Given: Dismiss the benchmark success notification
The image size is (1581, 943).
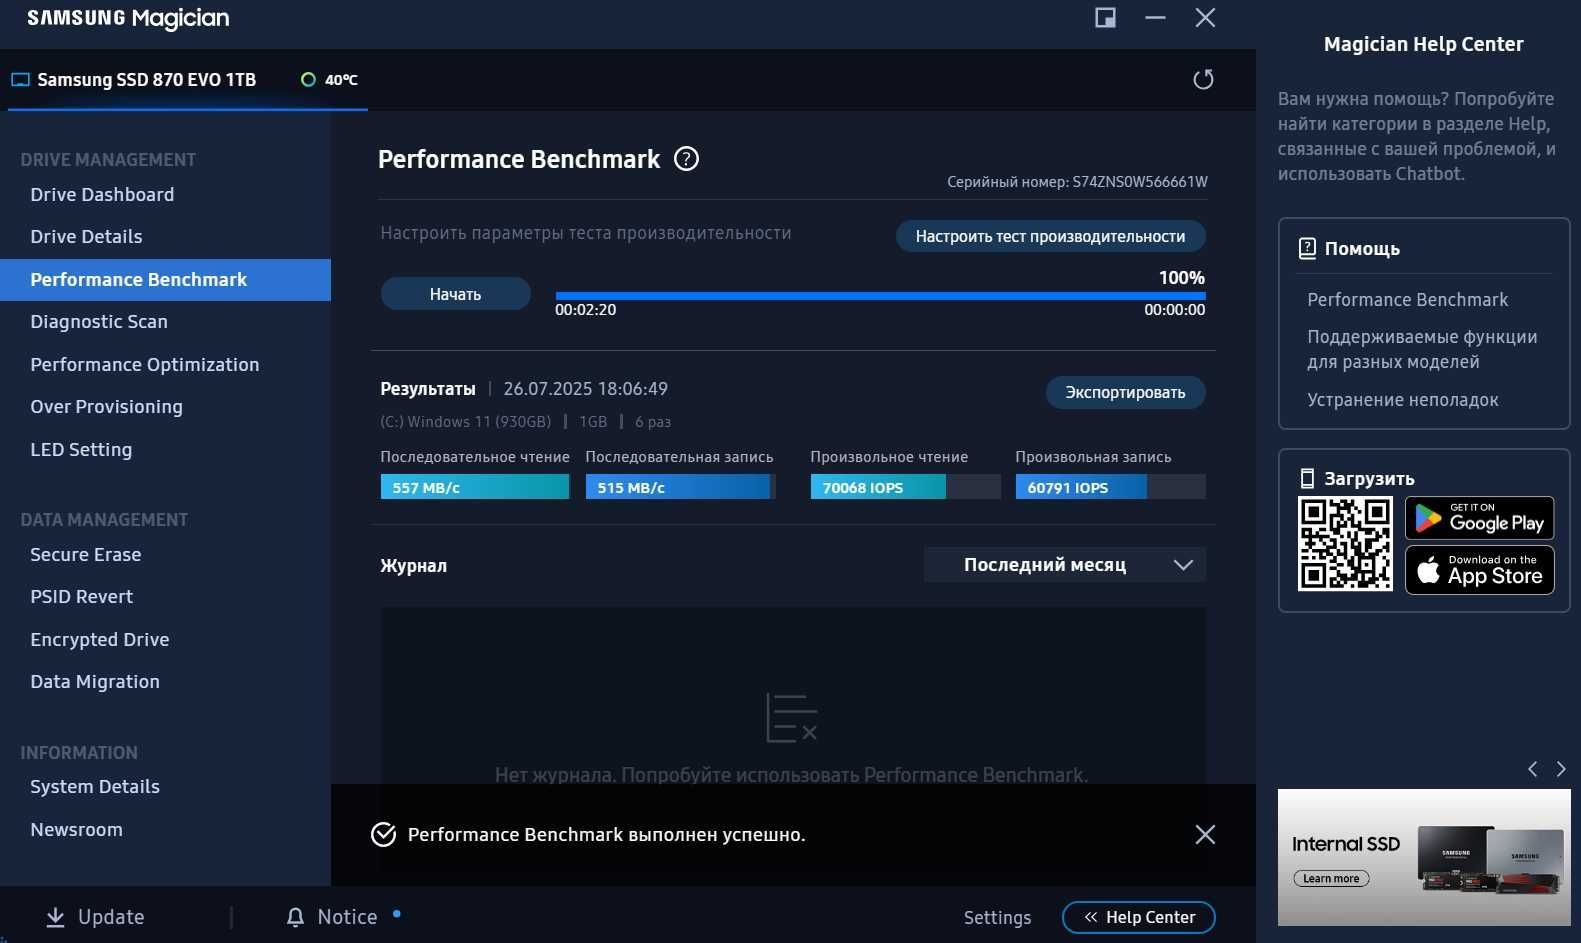Looking at the screenshot, I should (1205, 834).
